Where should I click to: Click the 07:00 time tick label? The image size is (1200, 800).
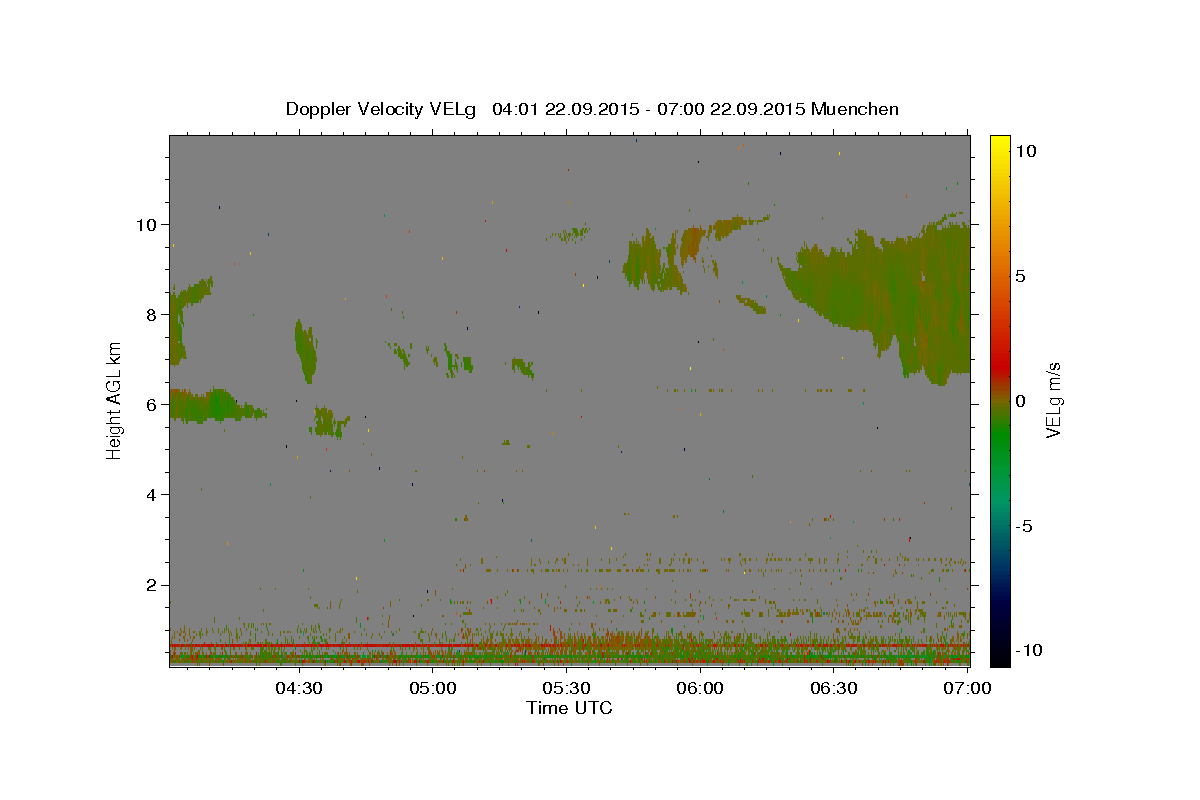pyautogui.click(x=967, y=688)
